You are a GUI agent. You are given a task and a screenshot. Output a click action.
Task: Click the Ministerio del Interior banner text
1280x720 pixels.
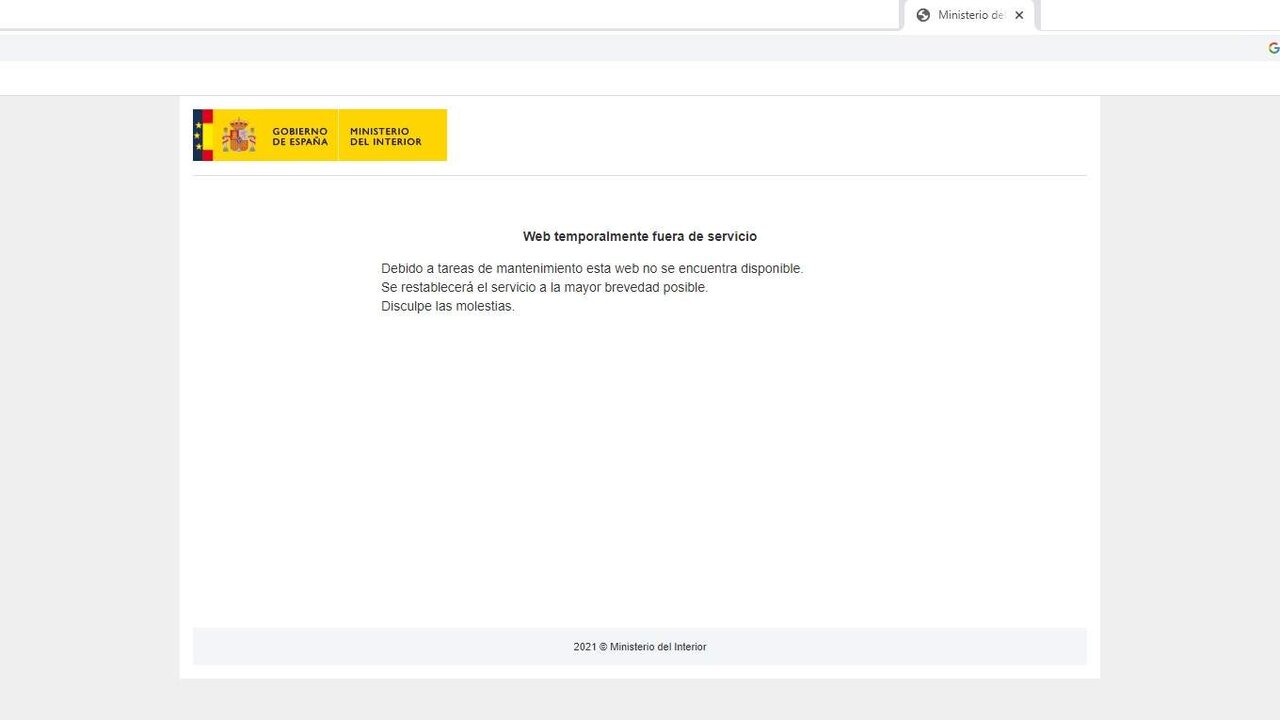[x=386, y=137]
